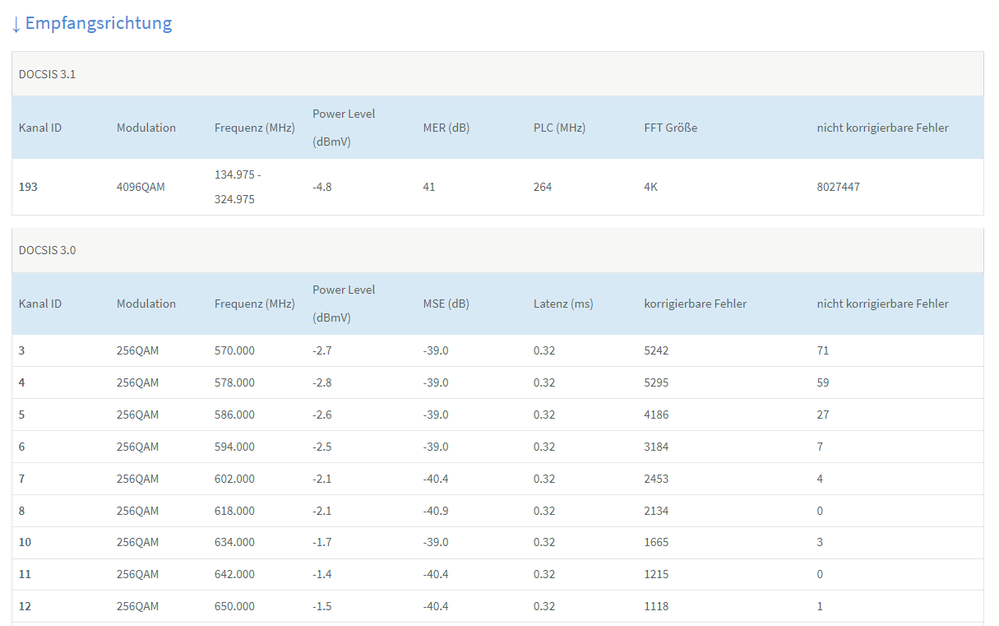Click the Empfangsrichtung heading
This screenshot has height=626, width=999.
pos(98,23)
